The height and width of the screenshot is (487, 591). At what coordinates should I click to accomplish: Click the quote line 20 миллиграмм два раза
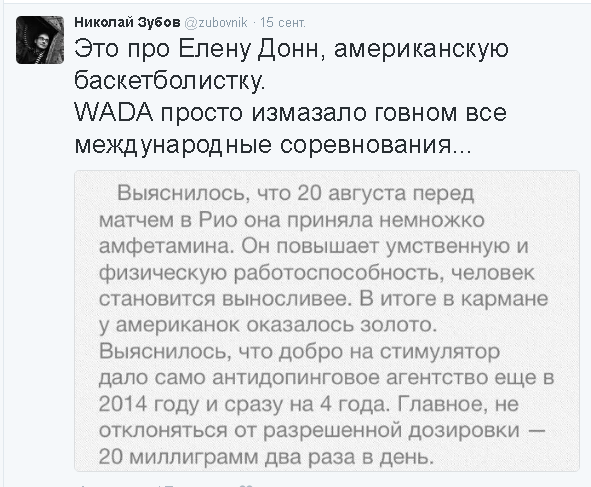click(265, 457)
